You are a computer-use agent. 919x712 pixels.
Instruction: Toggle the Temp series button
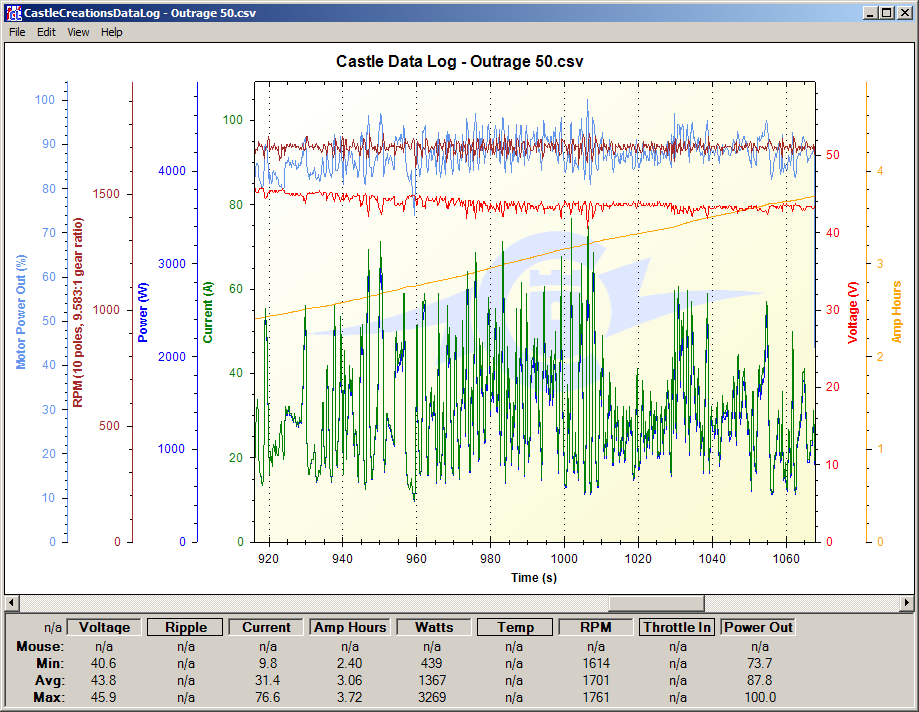(x=515, y=627)
